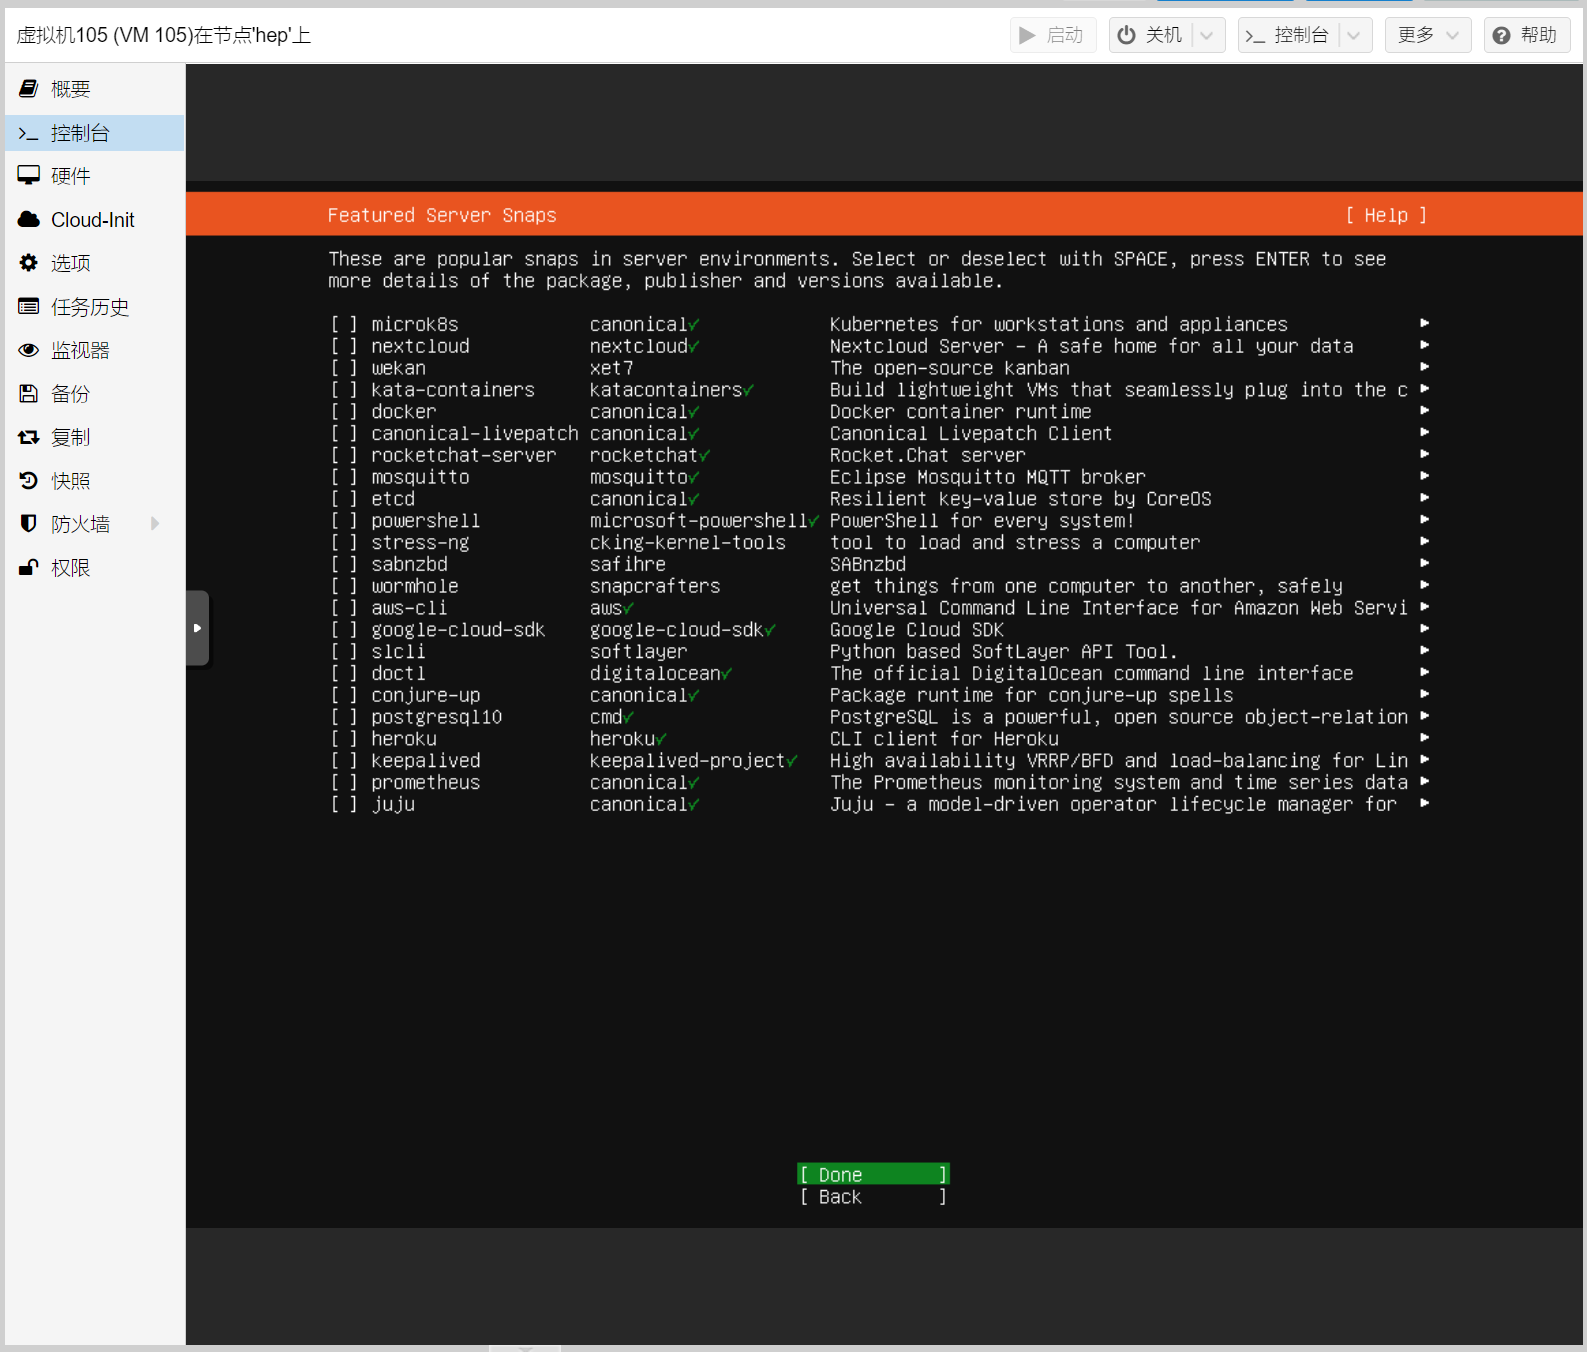The height and width of the screenshot is (1352, 1587).
Task: Expand details arrow for heroku row
Action: click(x=1424, y=737)
